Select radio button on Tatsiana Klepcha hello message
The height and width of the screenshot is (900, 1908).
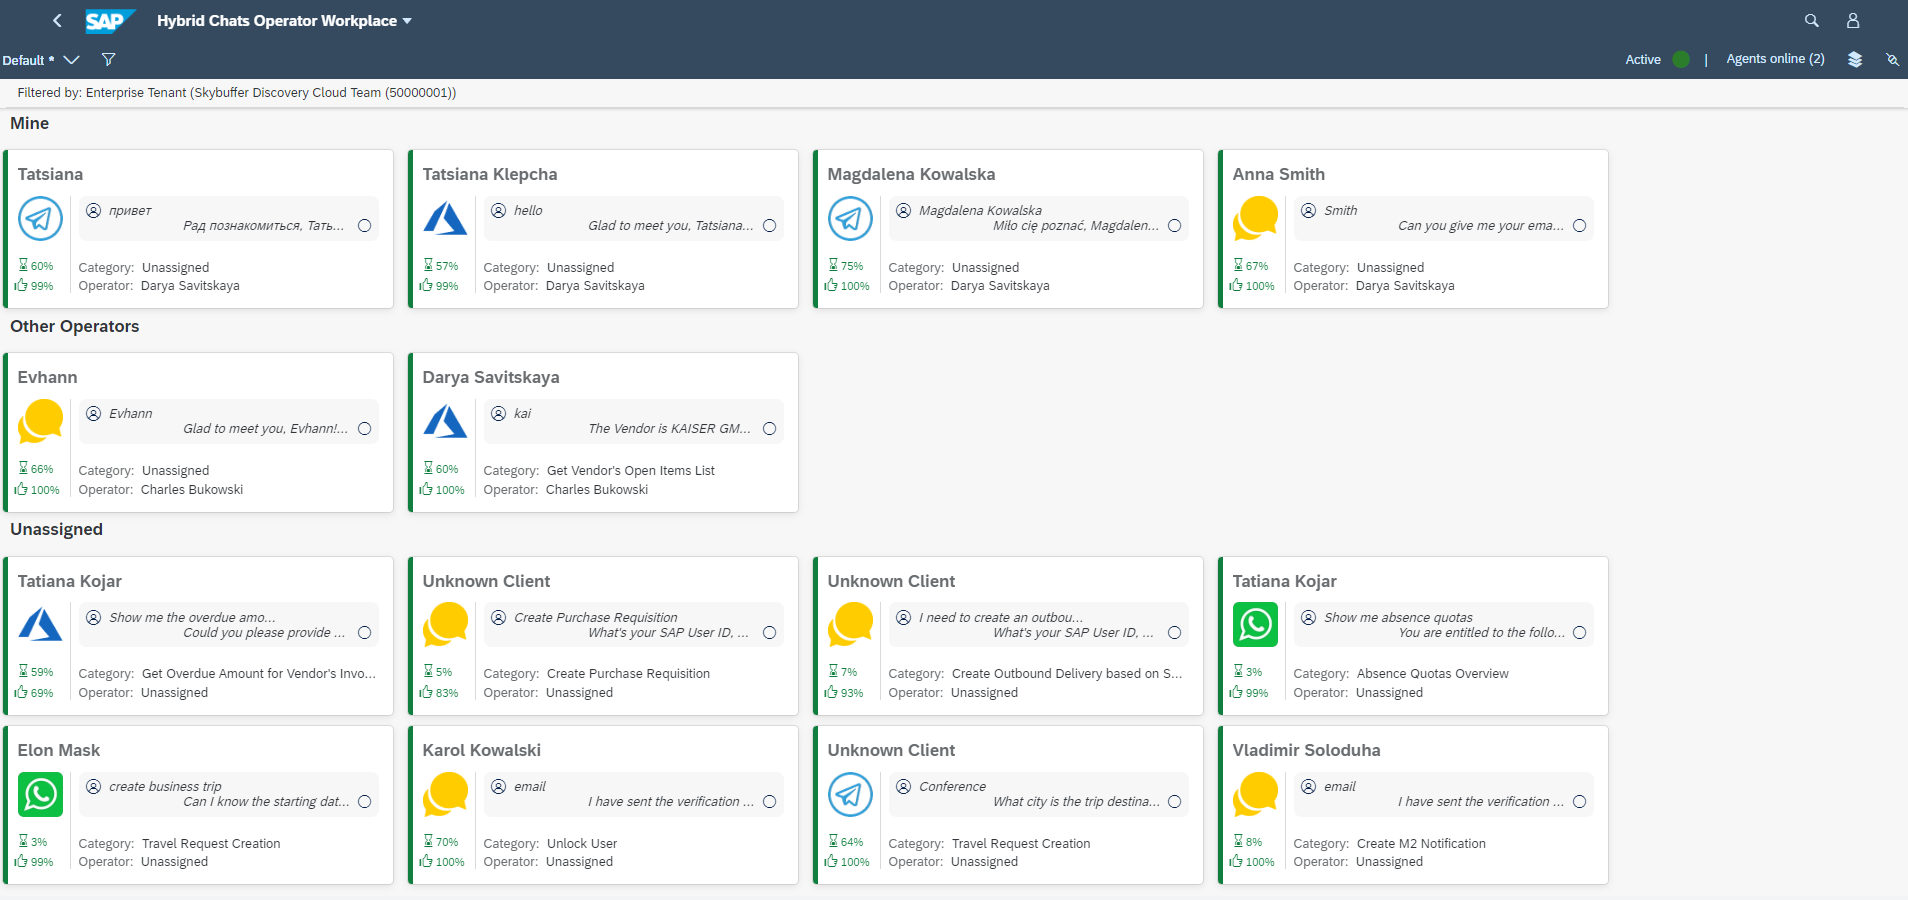tap(770, 226)
